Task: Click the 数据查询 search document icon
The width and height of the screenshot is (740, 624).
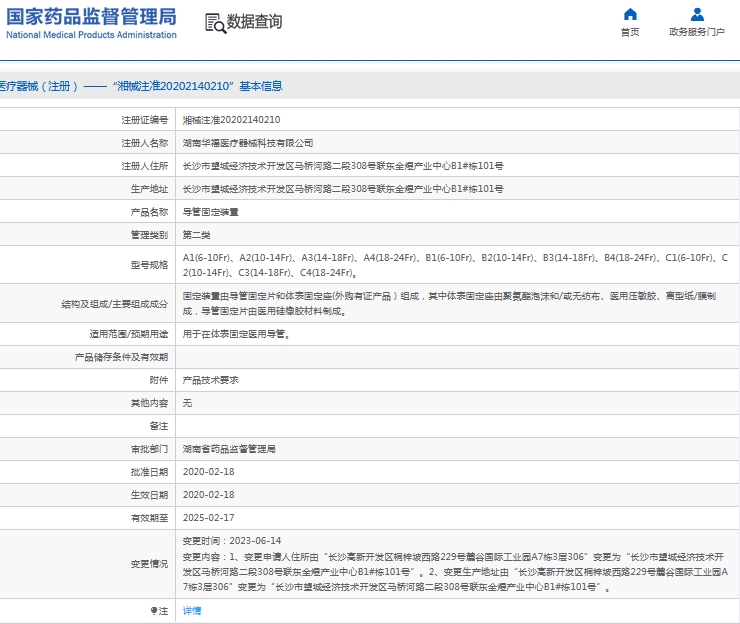Action: [215, 23]
